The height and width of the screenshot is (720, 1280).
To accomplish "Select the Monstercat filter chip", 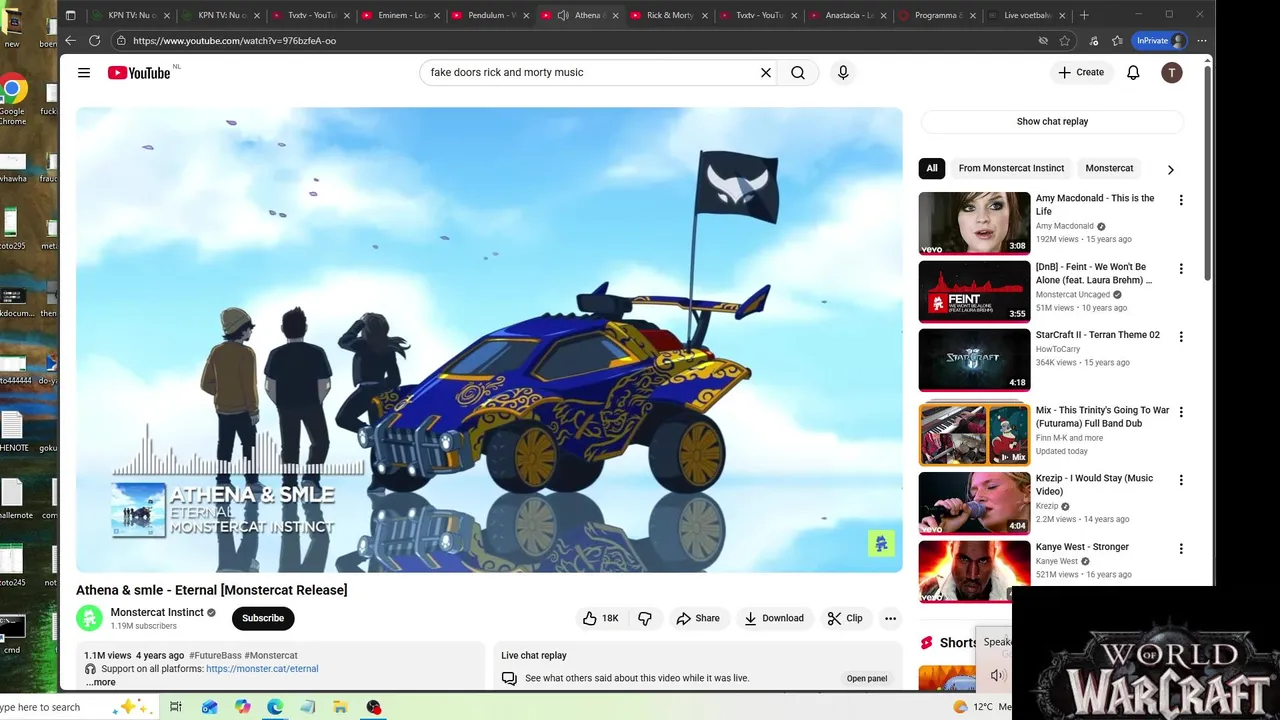I will 1109,168.
